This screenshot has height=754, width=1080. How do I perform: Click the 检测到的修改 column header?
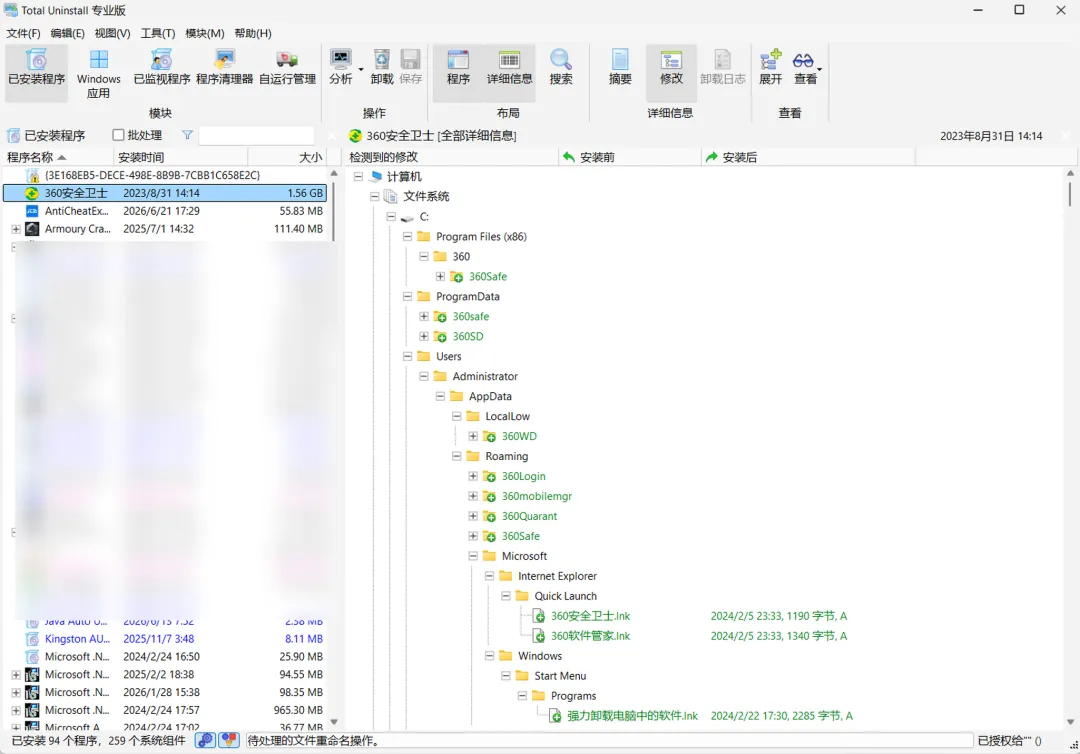pos(451,157)
